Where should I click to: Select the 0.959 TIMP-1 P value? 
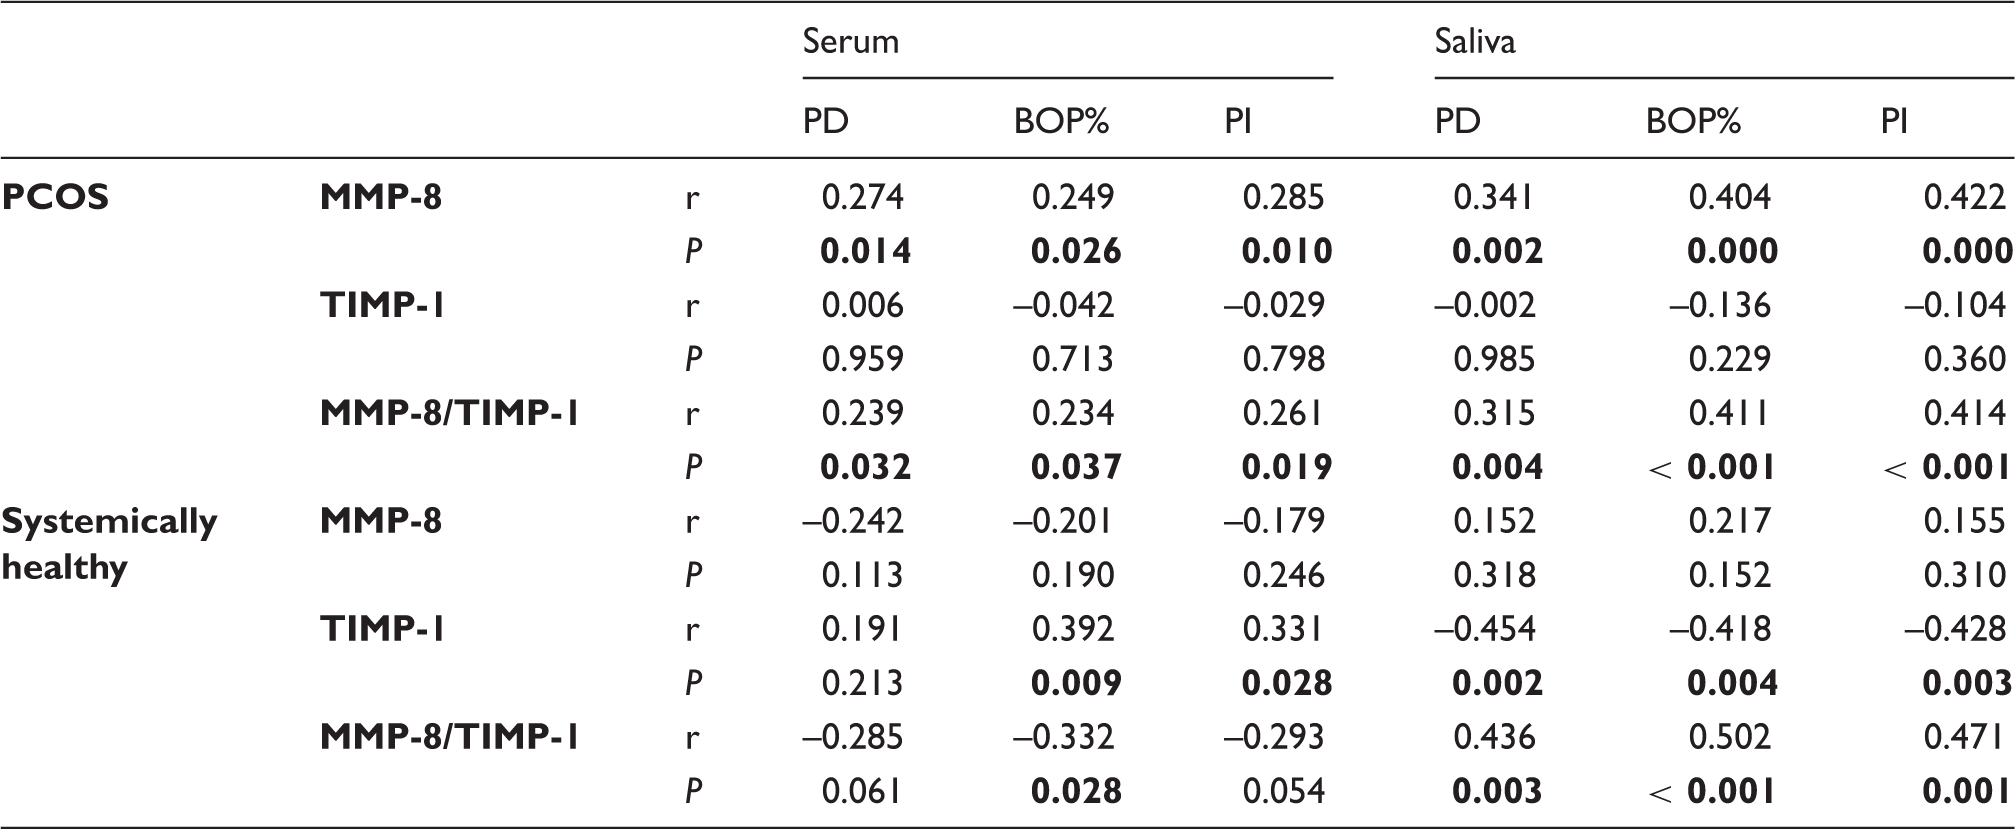[863, 359]
